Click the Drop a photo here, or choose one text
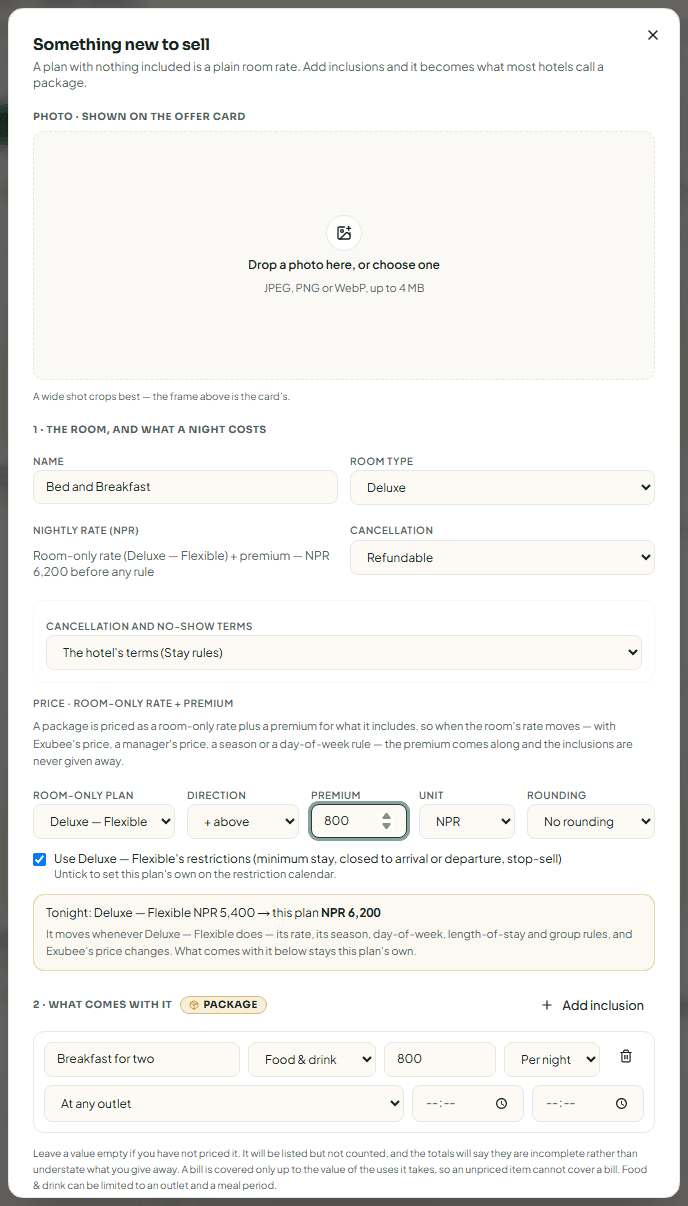This screenshot has width=688, height=1206. click(344, 265)
